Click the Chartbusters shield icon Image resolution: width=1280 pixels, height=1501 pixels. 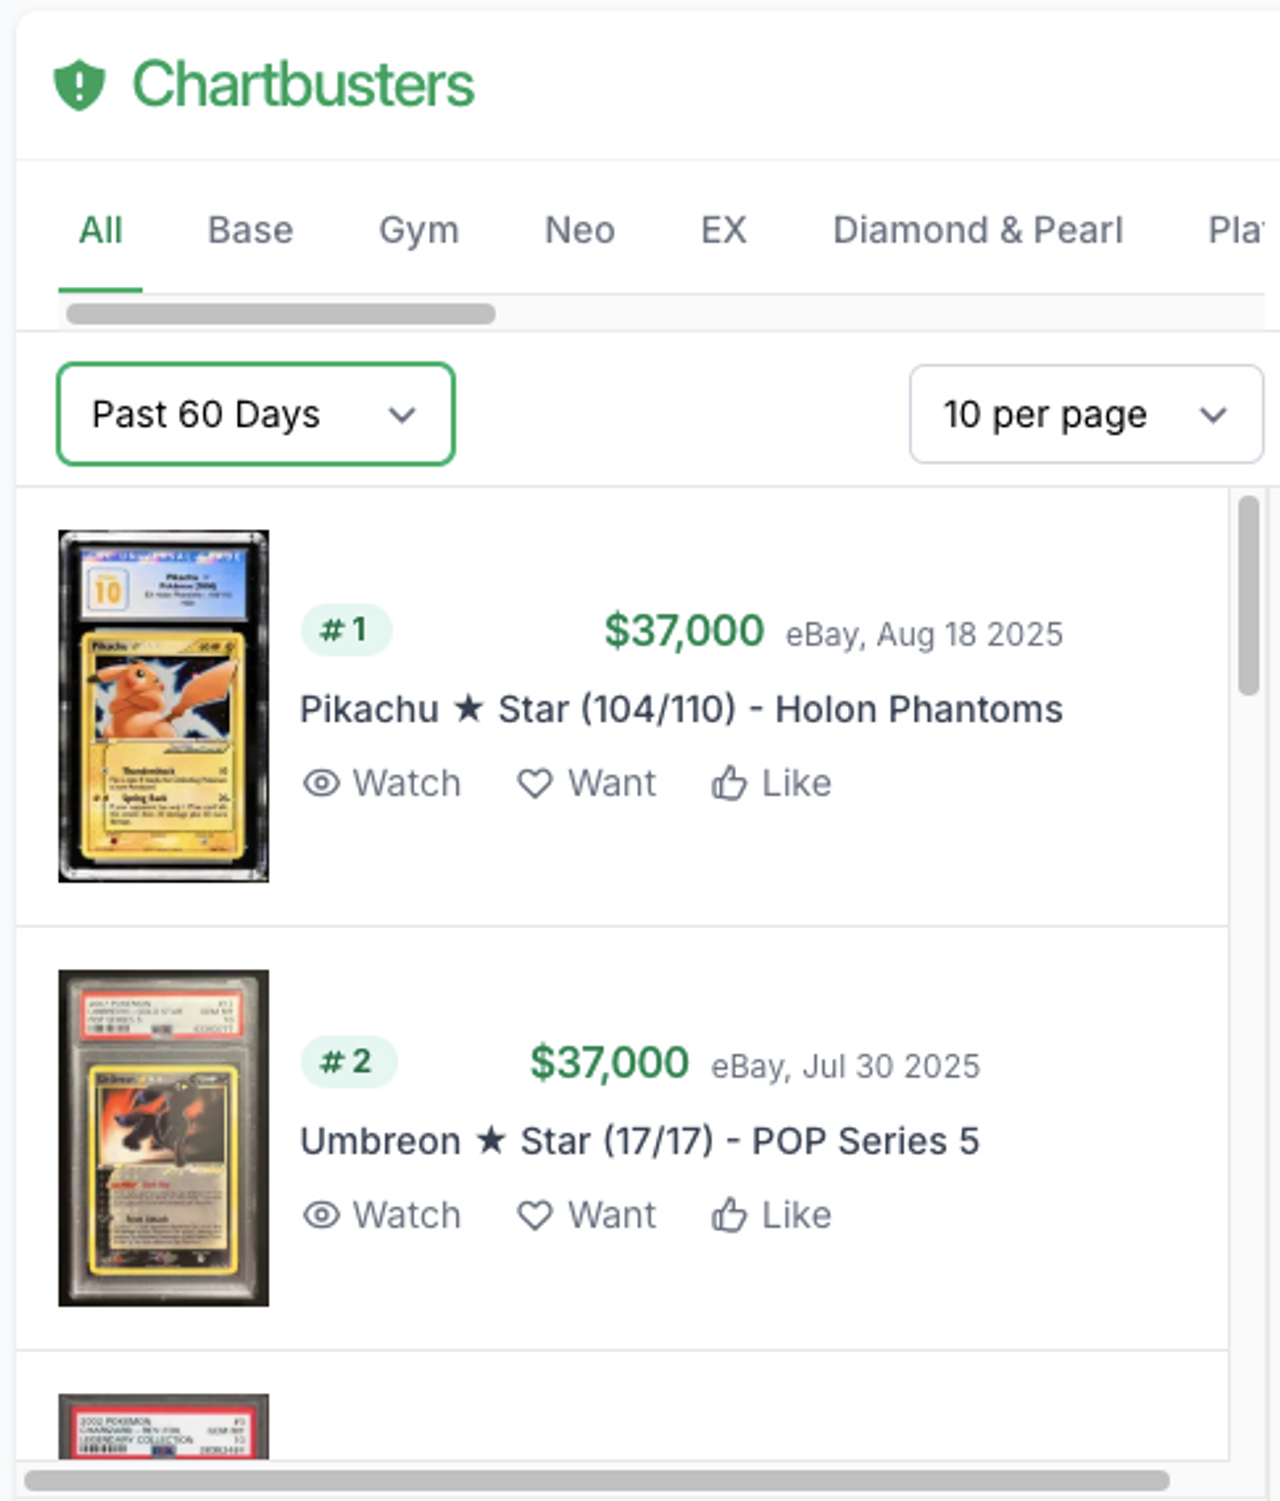[79, 85]
